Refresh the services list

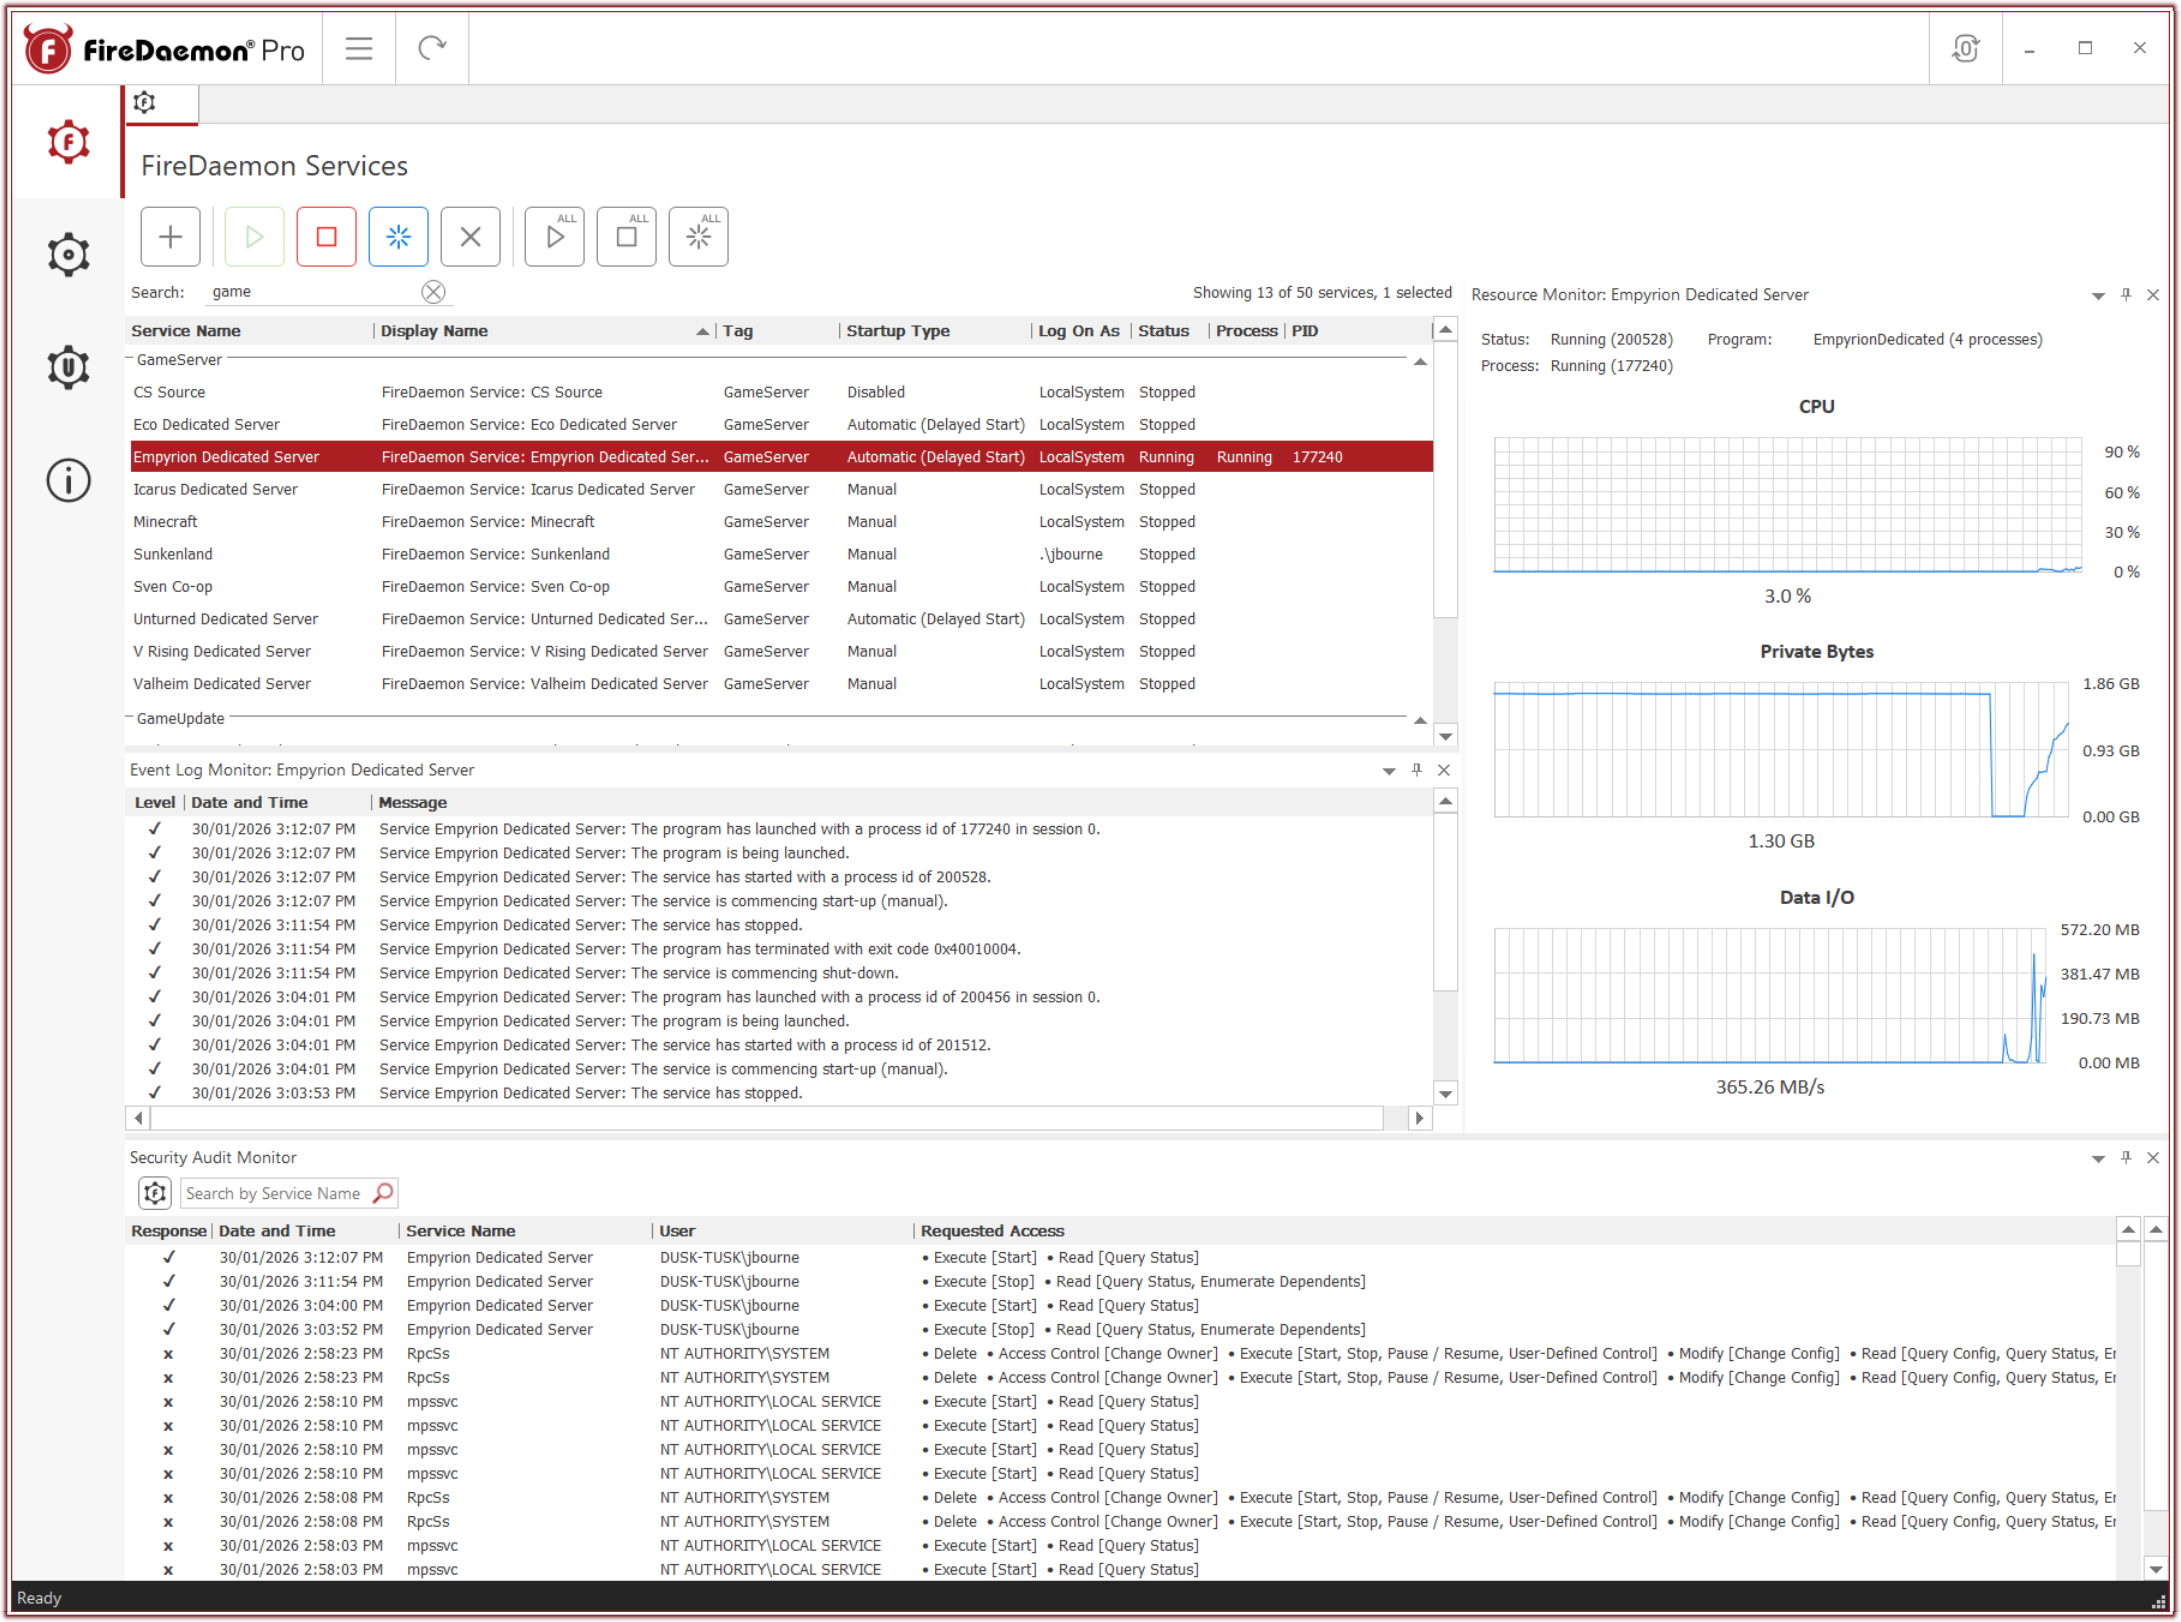coord(432,46)
